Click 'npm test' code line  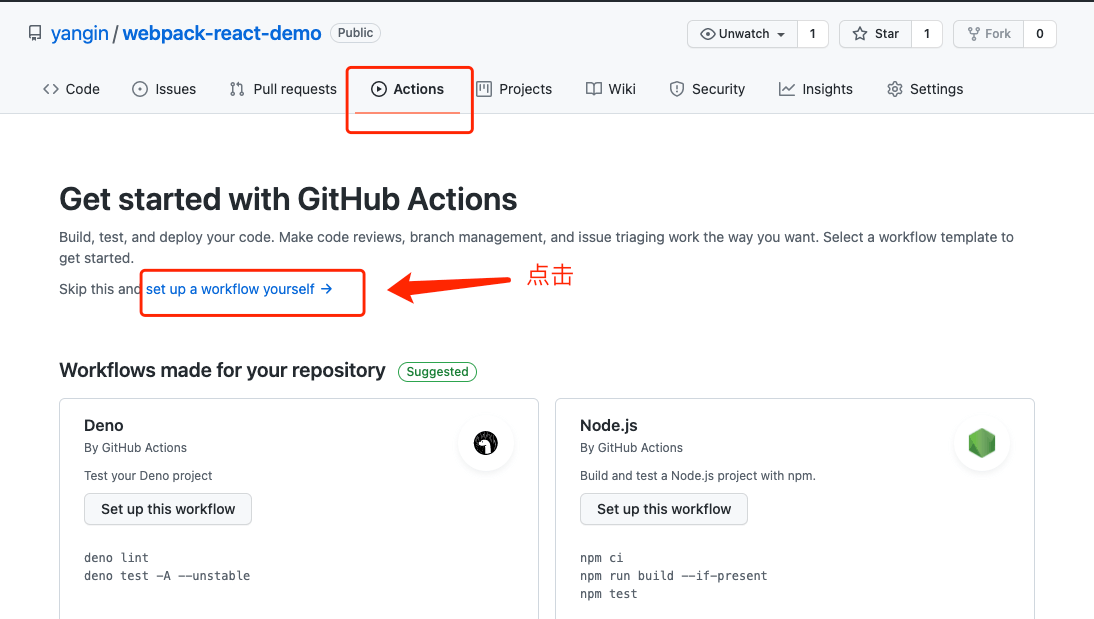point(609,594)
